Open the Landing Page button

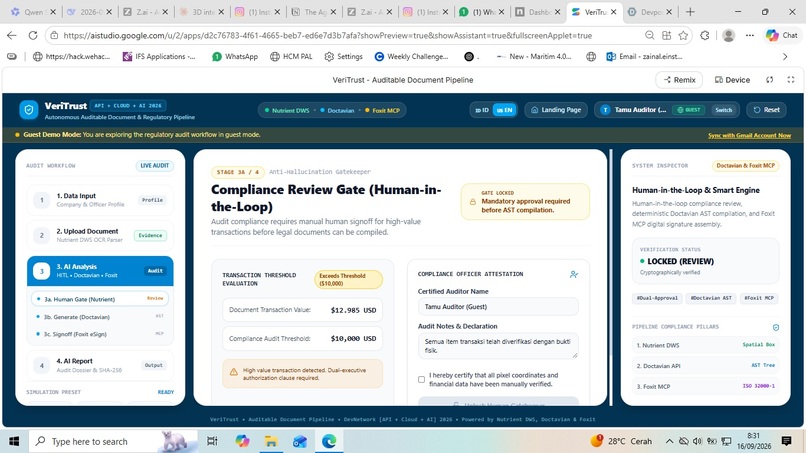(556, 110)
